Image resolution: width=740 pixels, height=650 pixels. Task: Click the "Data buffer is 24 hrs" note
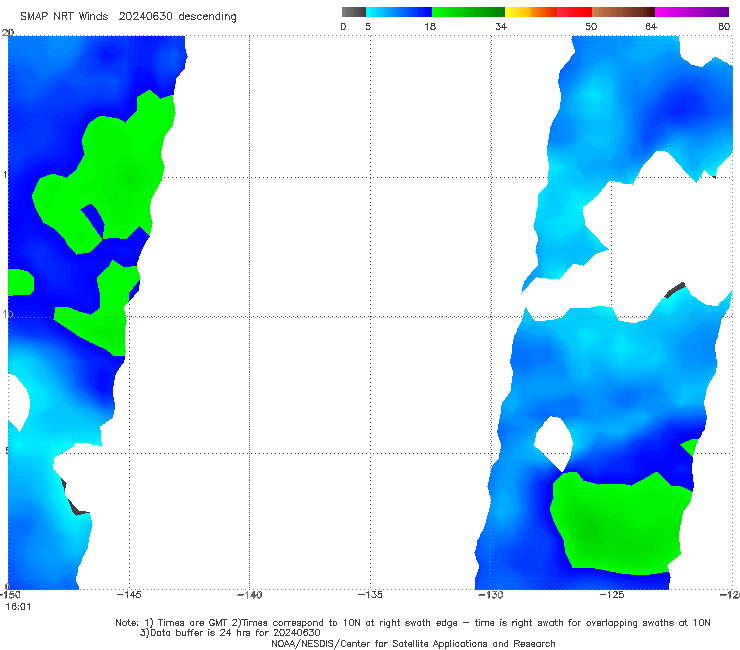coord(230,633)
